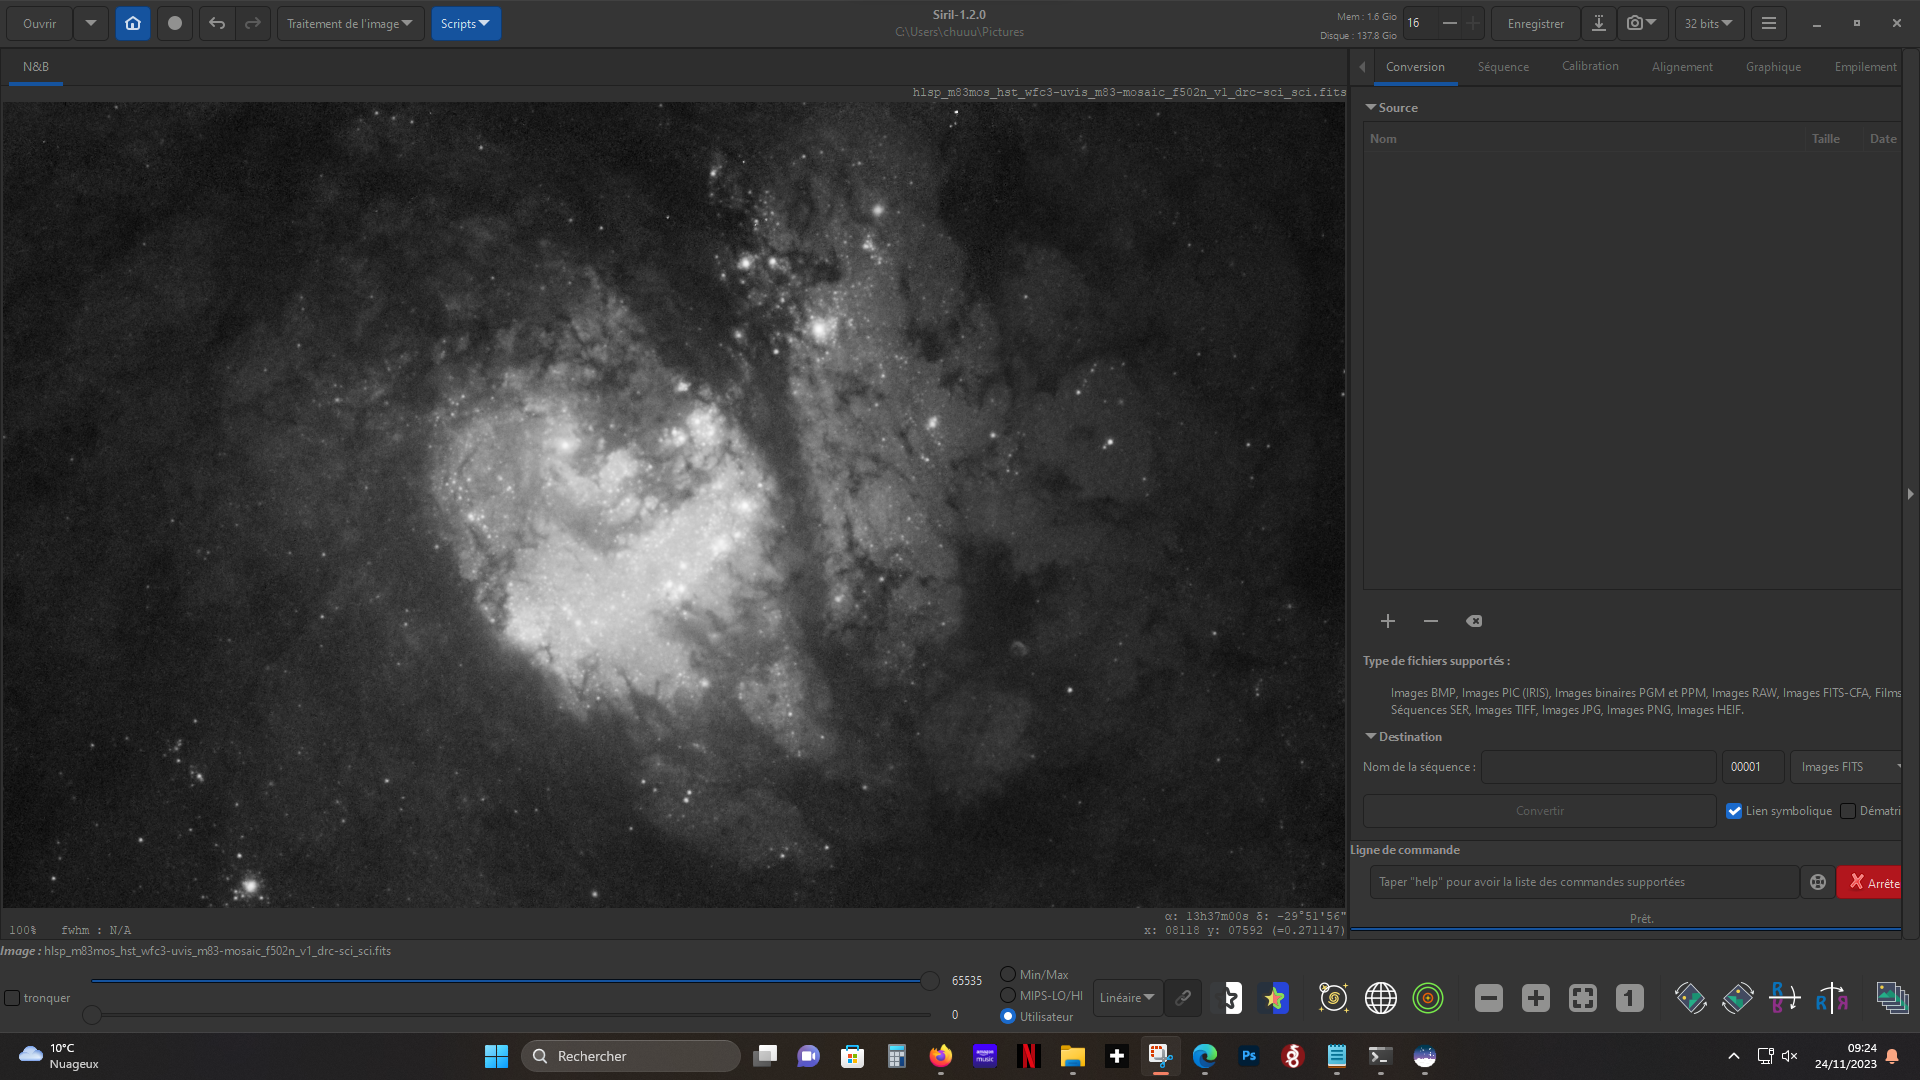The image size is (1920, 1080).
Task: Open the Linéaire display mode dropdown
Action: tap(1127, 998)
